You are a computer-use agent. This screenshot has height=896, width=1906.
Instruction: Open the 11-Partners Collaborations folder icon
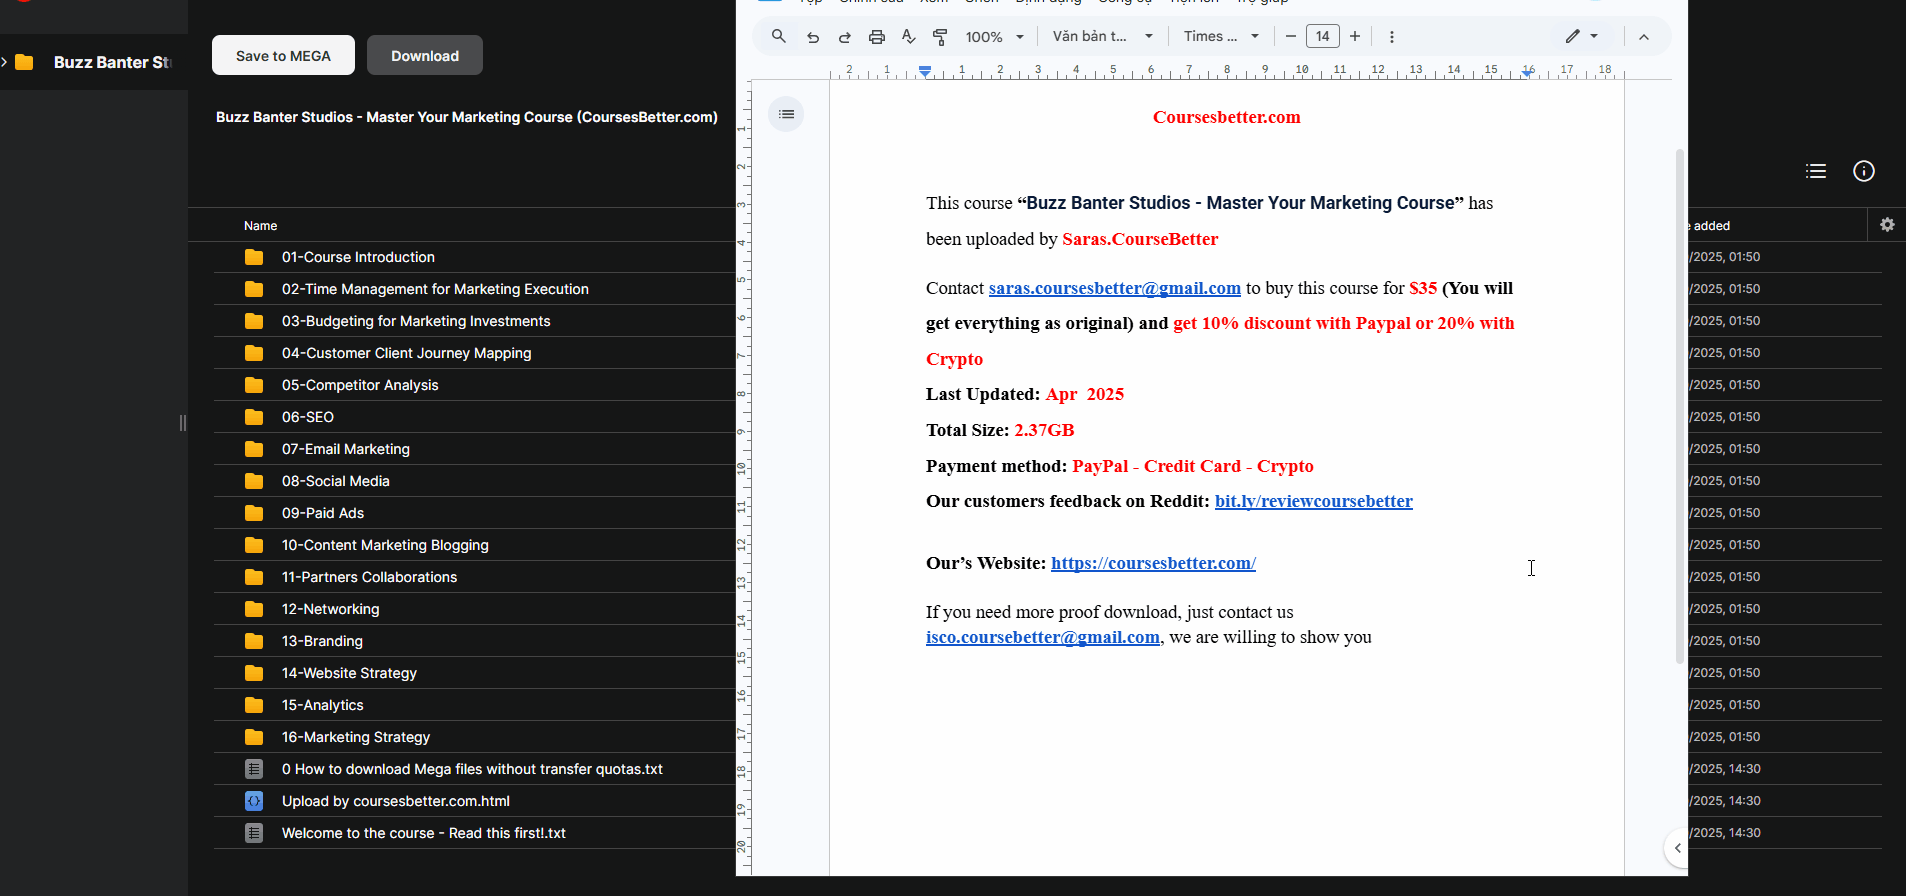pyautogui.click(x=254, y=577)
